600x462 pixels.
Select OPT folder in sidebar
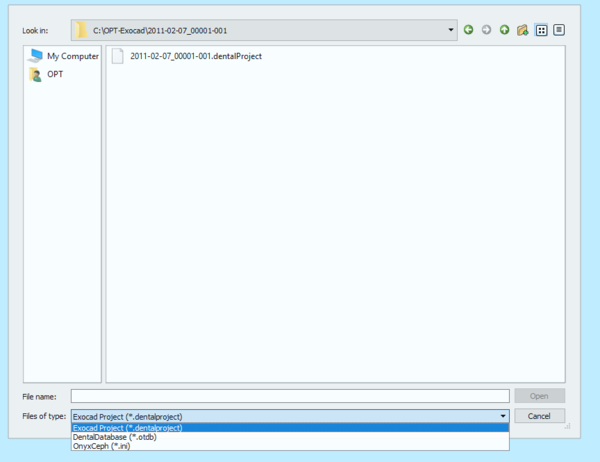(x=46, y=74)
